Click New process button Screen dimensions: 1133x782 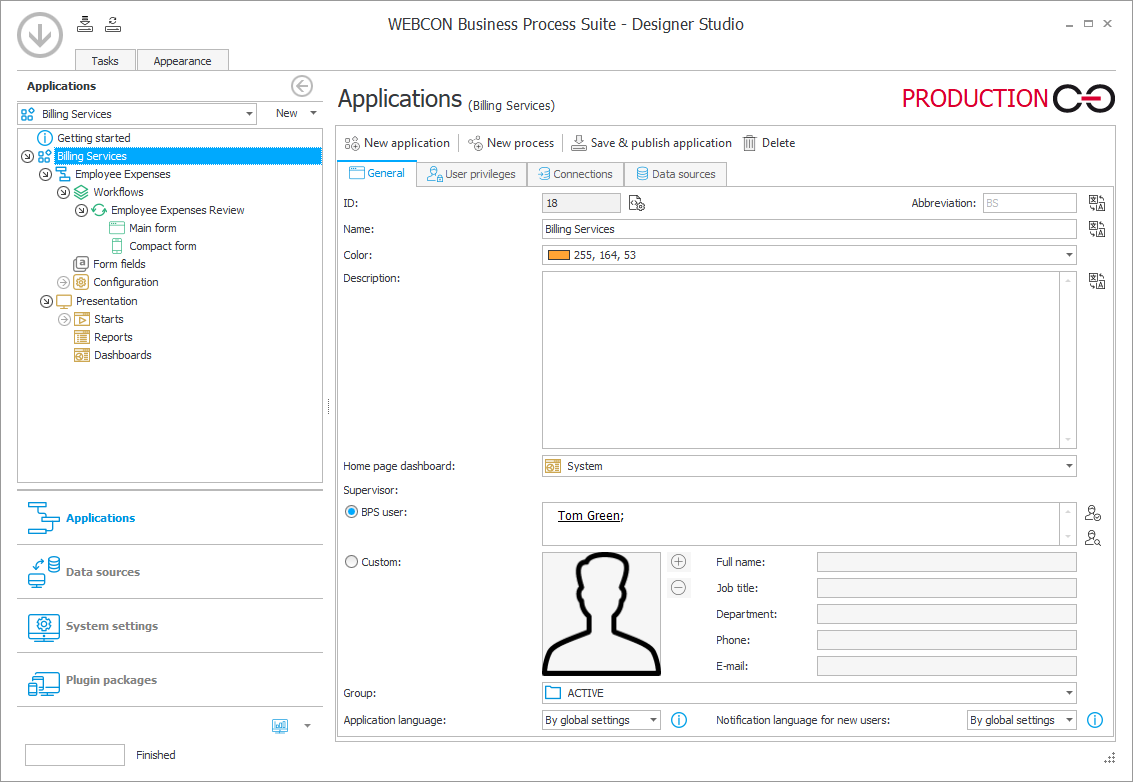(511, 143)
